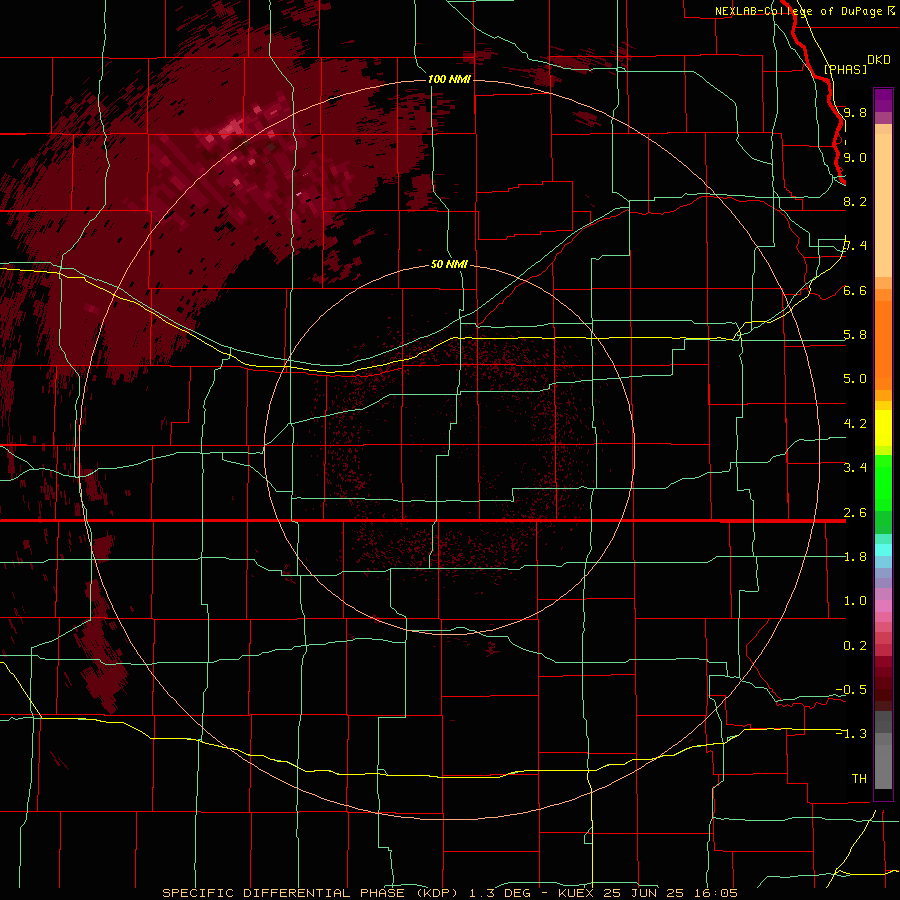This screenshot has height=900, width=900.
Task: Click the 9.8 scale value
Action: click(855, 112)
